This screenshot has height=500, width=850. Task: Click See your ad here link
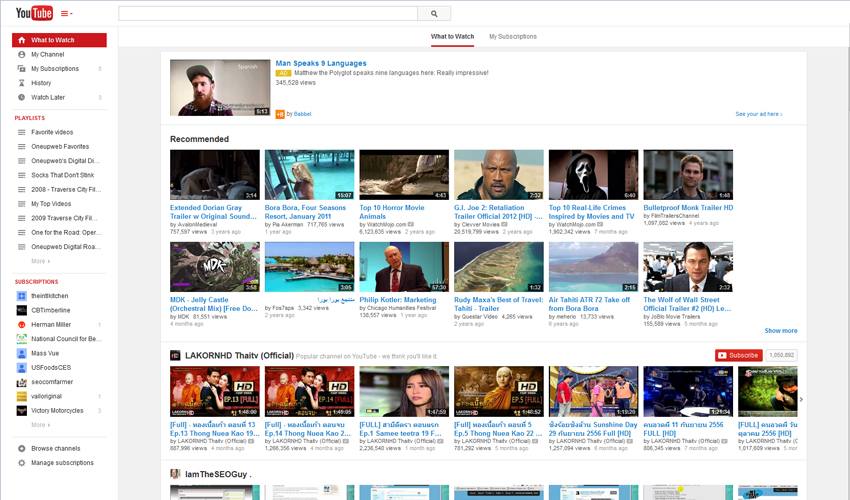coord(758,114)
